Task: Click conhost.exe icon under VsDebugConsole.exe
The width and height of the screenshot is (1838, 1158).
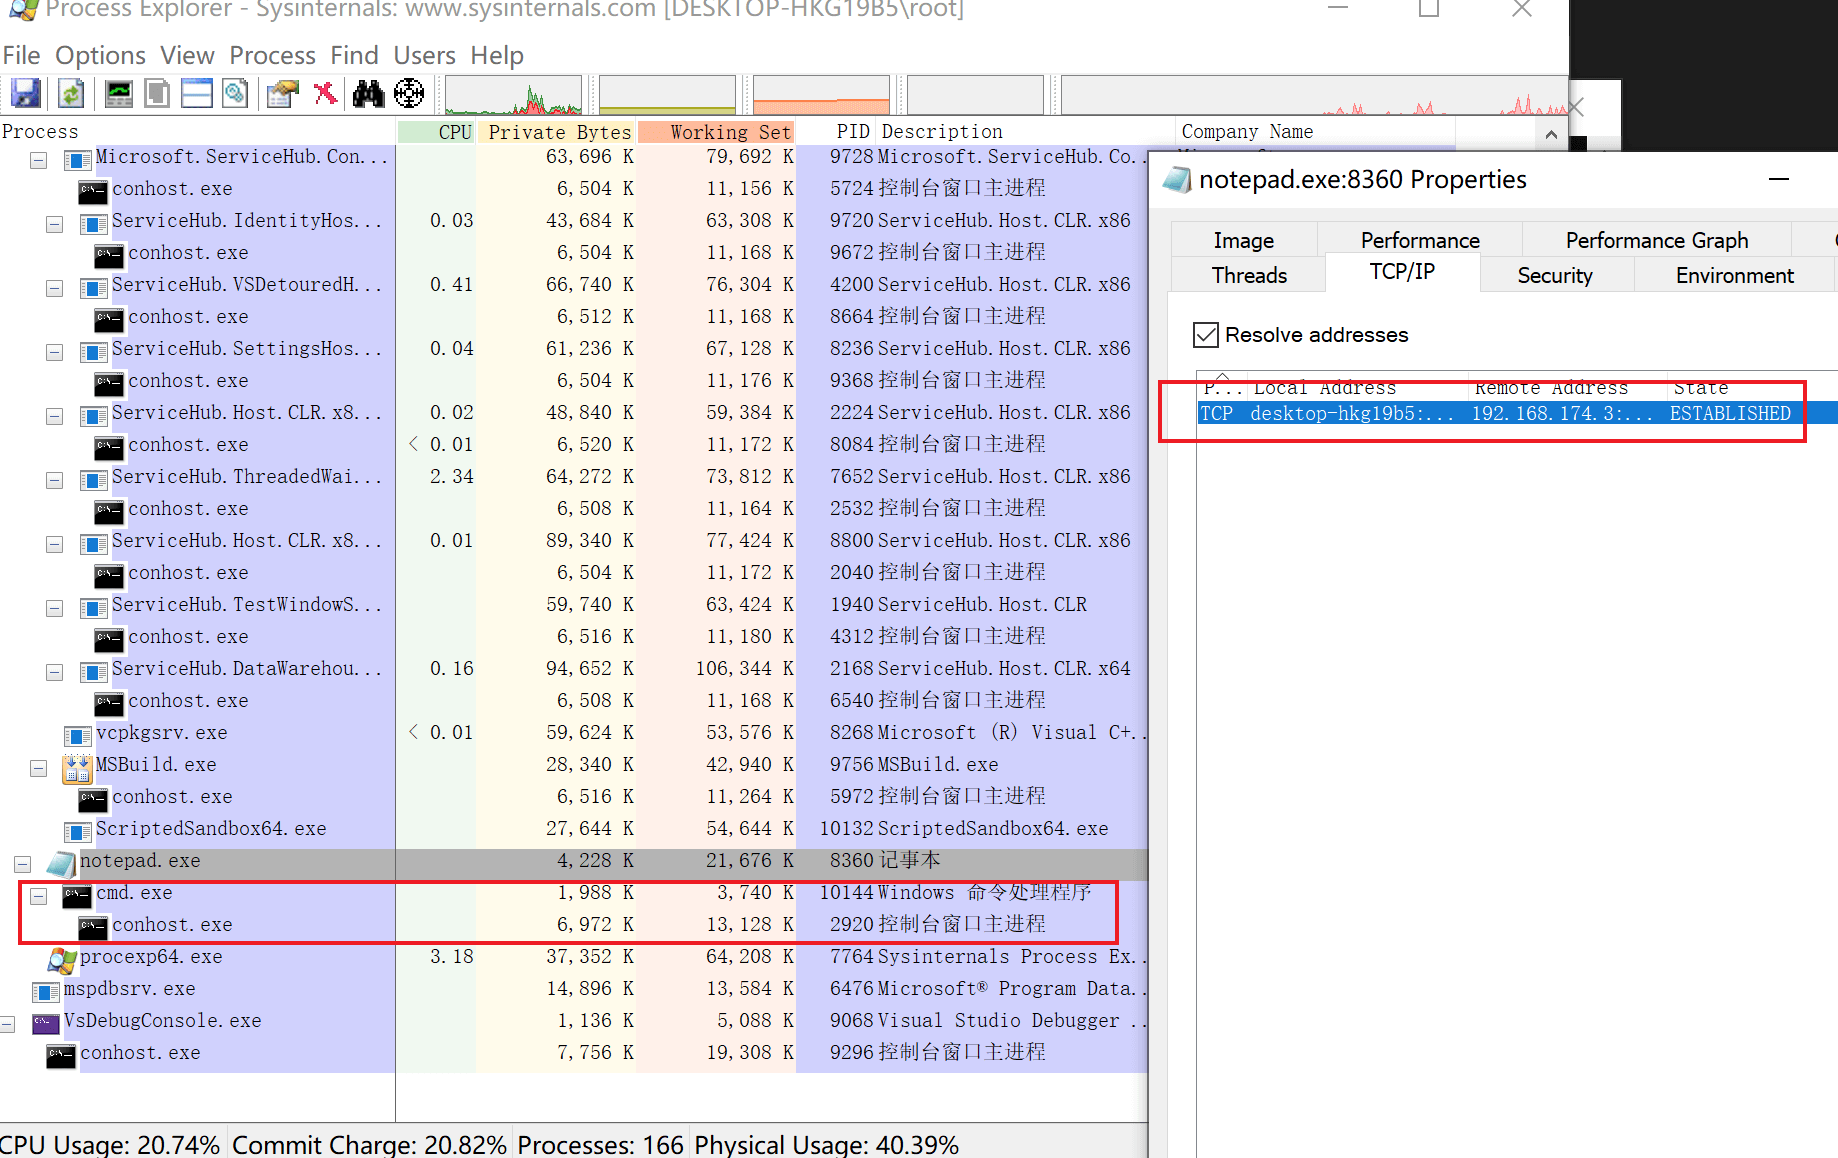Action: pos(61,1054)
